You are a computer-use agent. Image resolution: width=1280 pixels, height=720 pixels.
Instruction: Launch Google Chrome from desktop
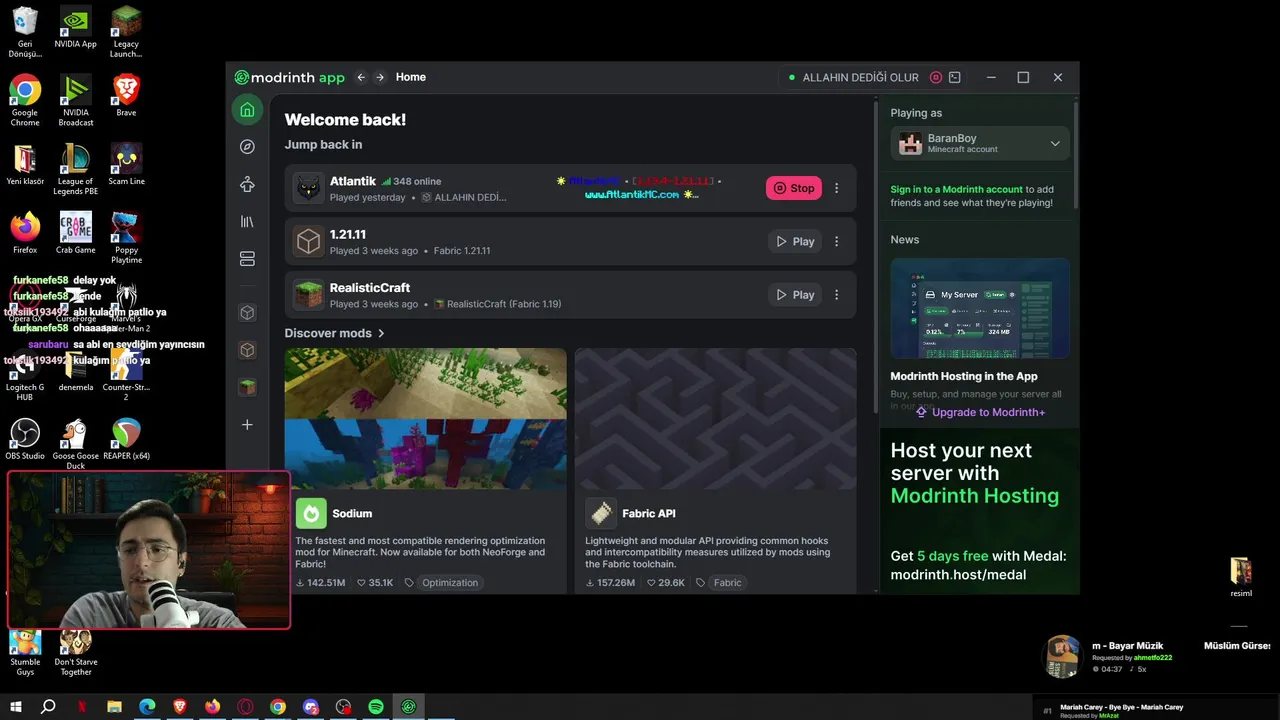tap(25, 100)
